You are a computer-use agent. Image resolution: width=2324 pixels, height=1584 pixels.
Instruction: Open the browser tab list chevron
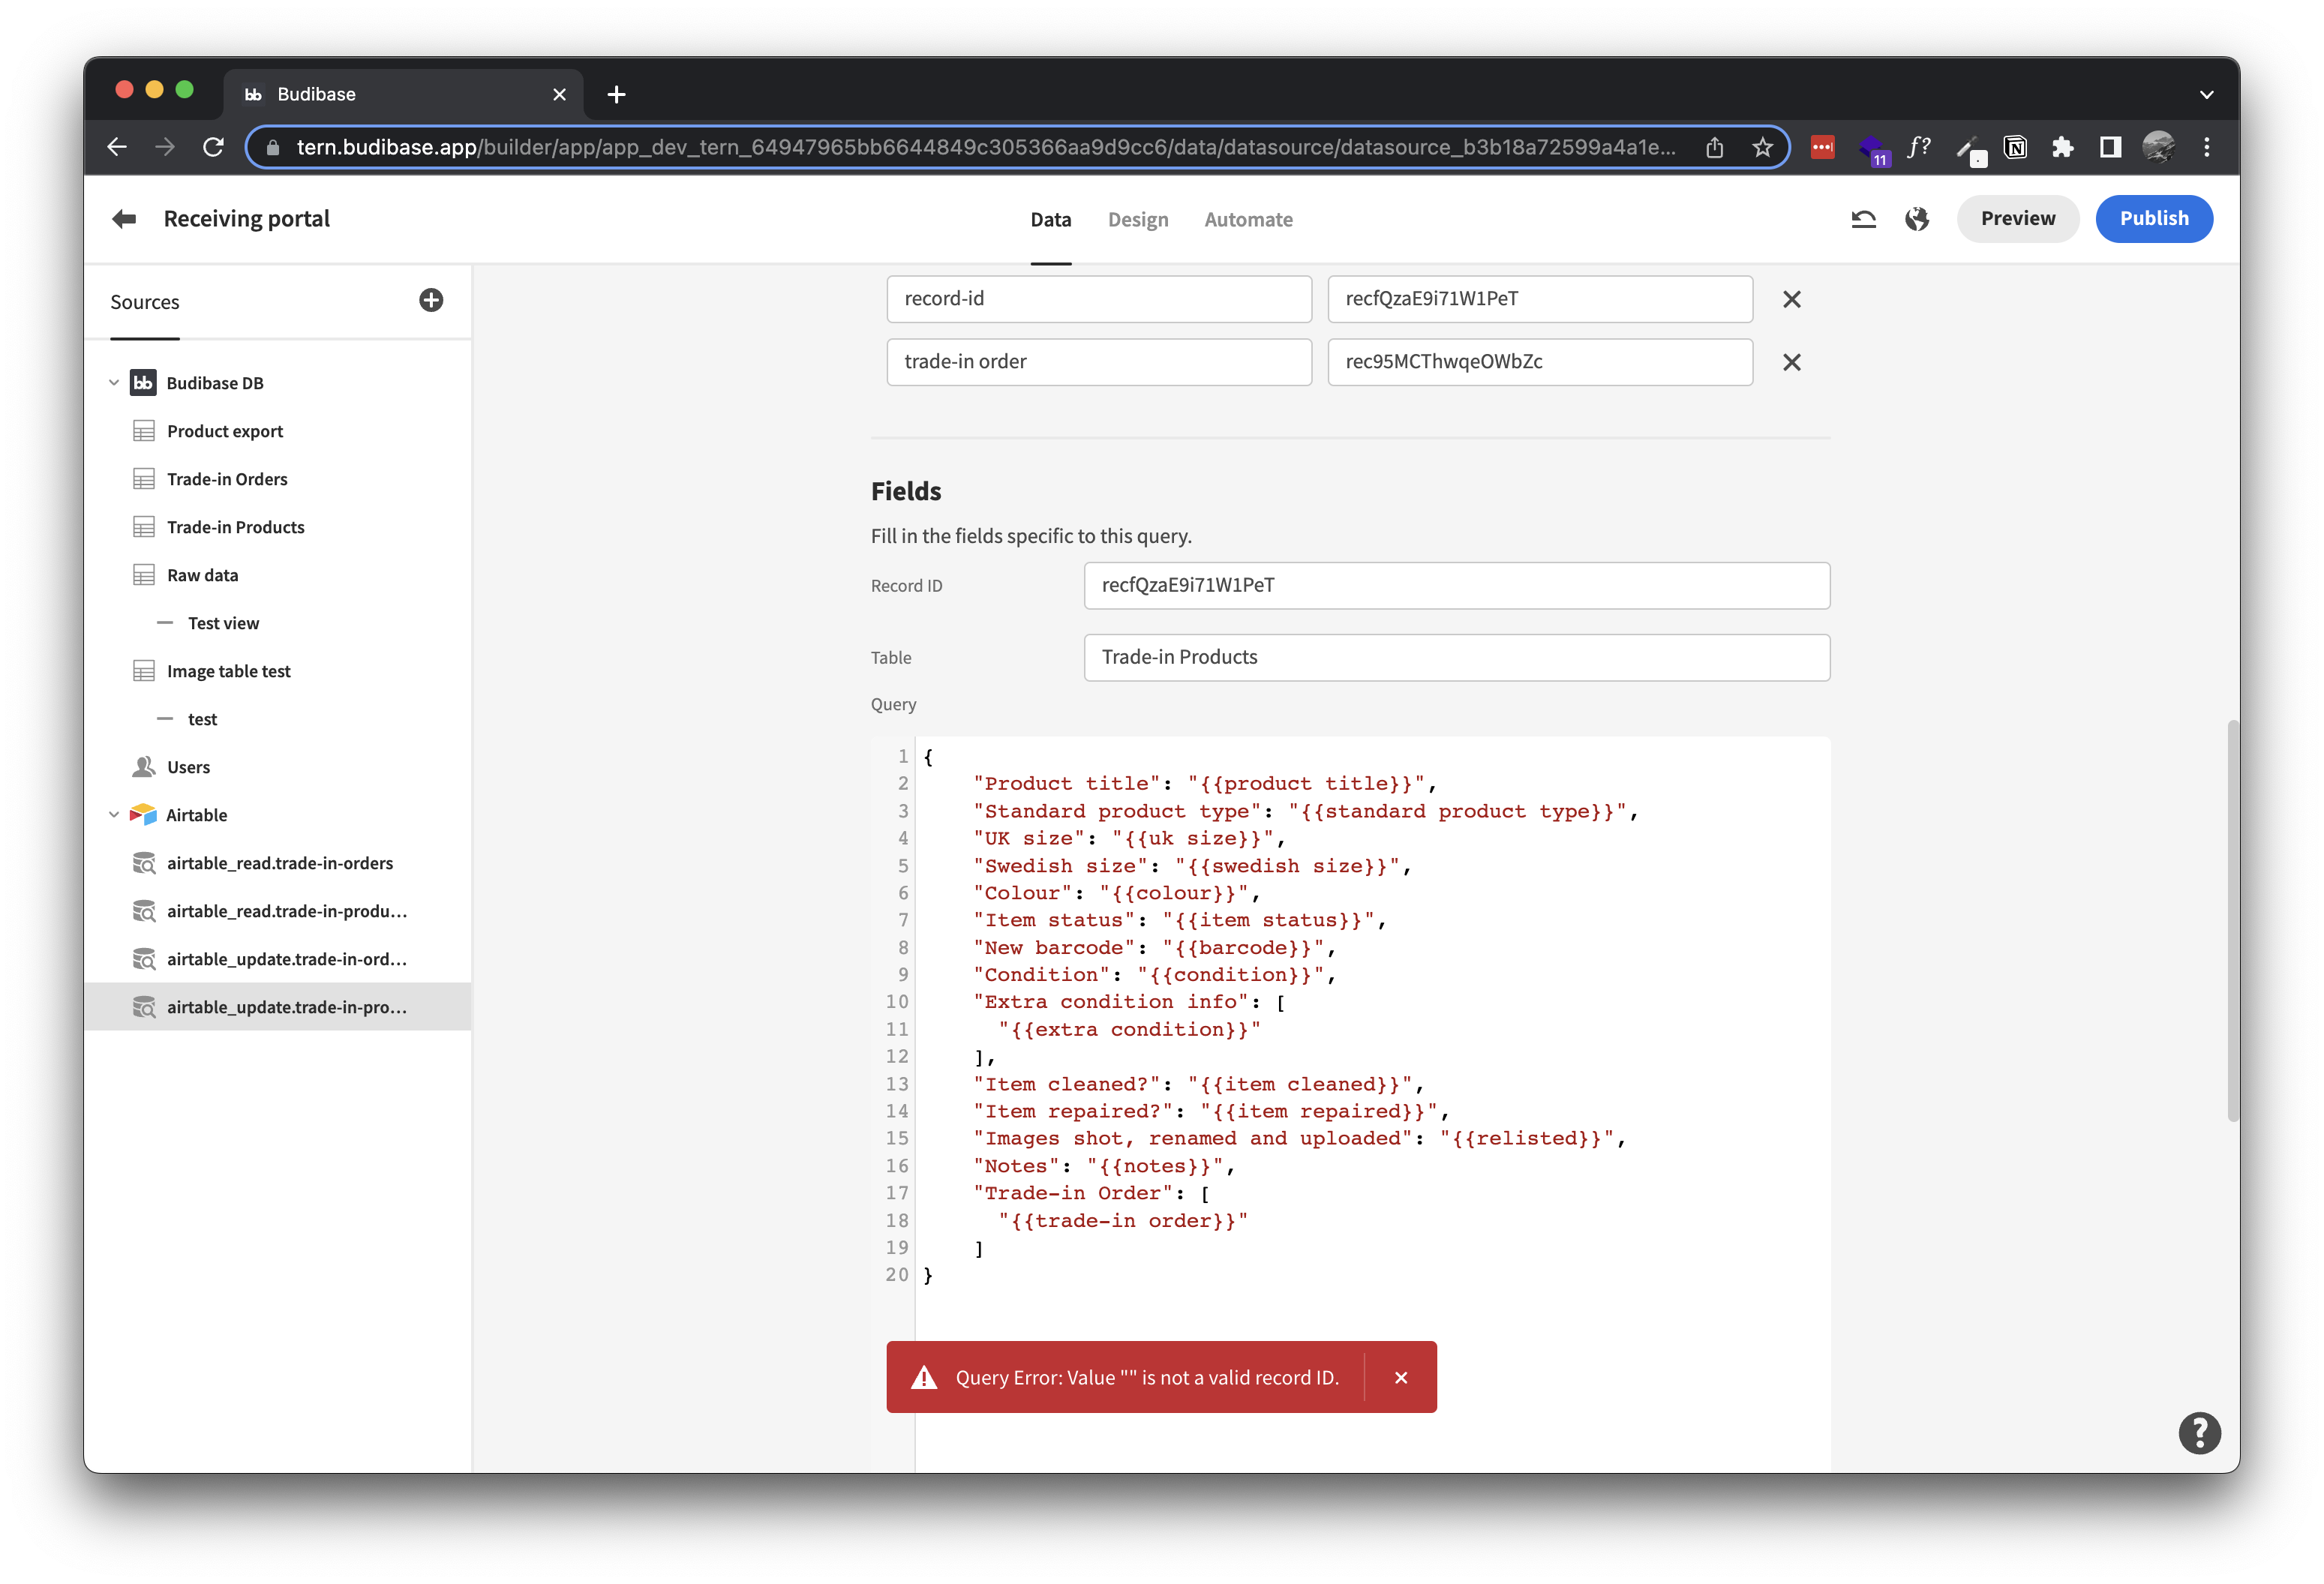pyautogui.click(x=2207, y=94)
